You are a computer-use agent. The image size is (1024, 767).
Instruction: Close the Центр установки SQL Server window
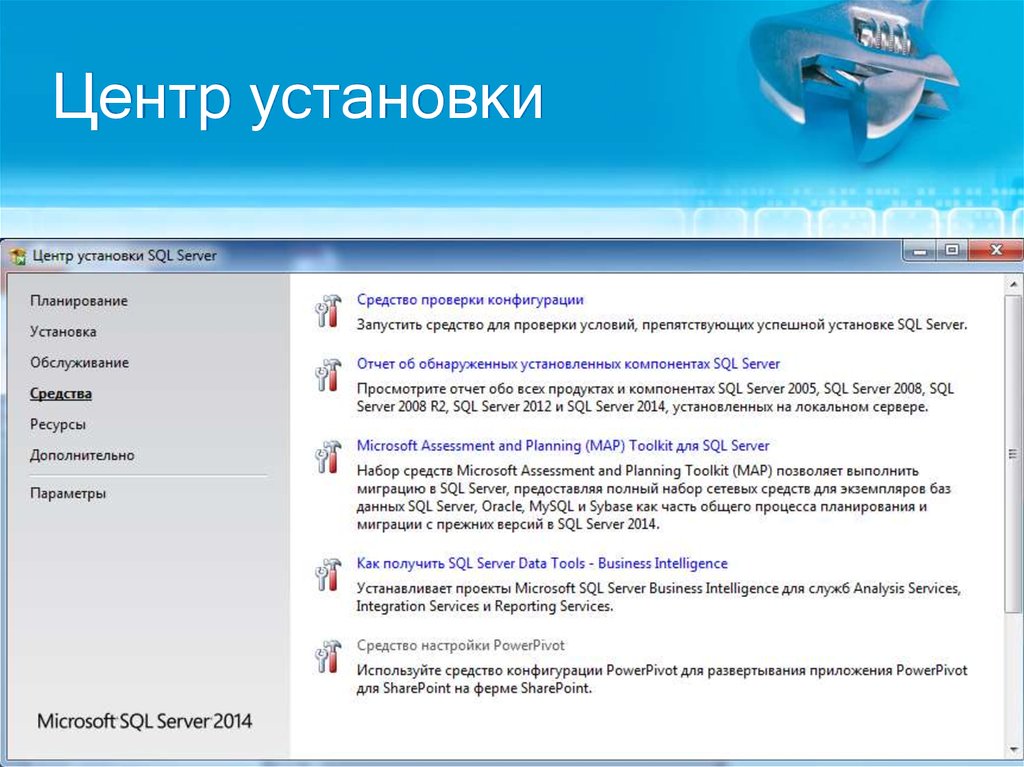995,251
